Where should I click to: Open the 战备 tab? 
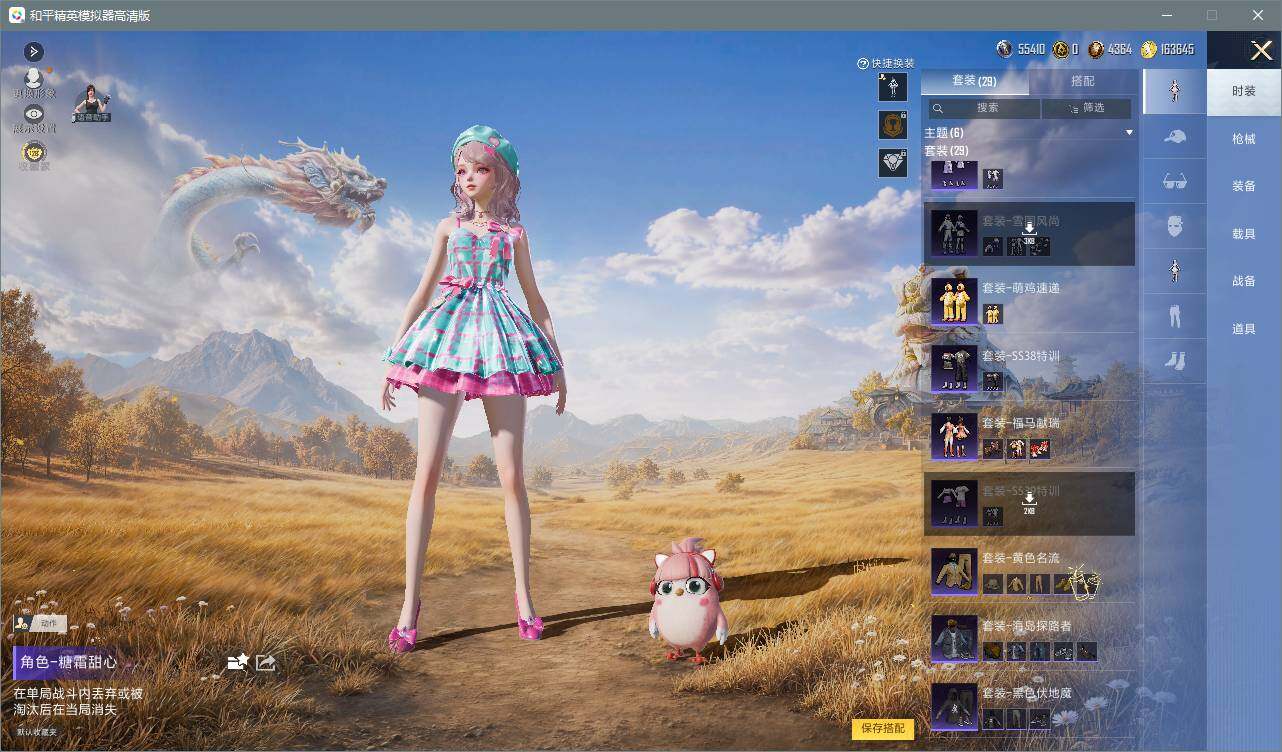(1244, 281)
